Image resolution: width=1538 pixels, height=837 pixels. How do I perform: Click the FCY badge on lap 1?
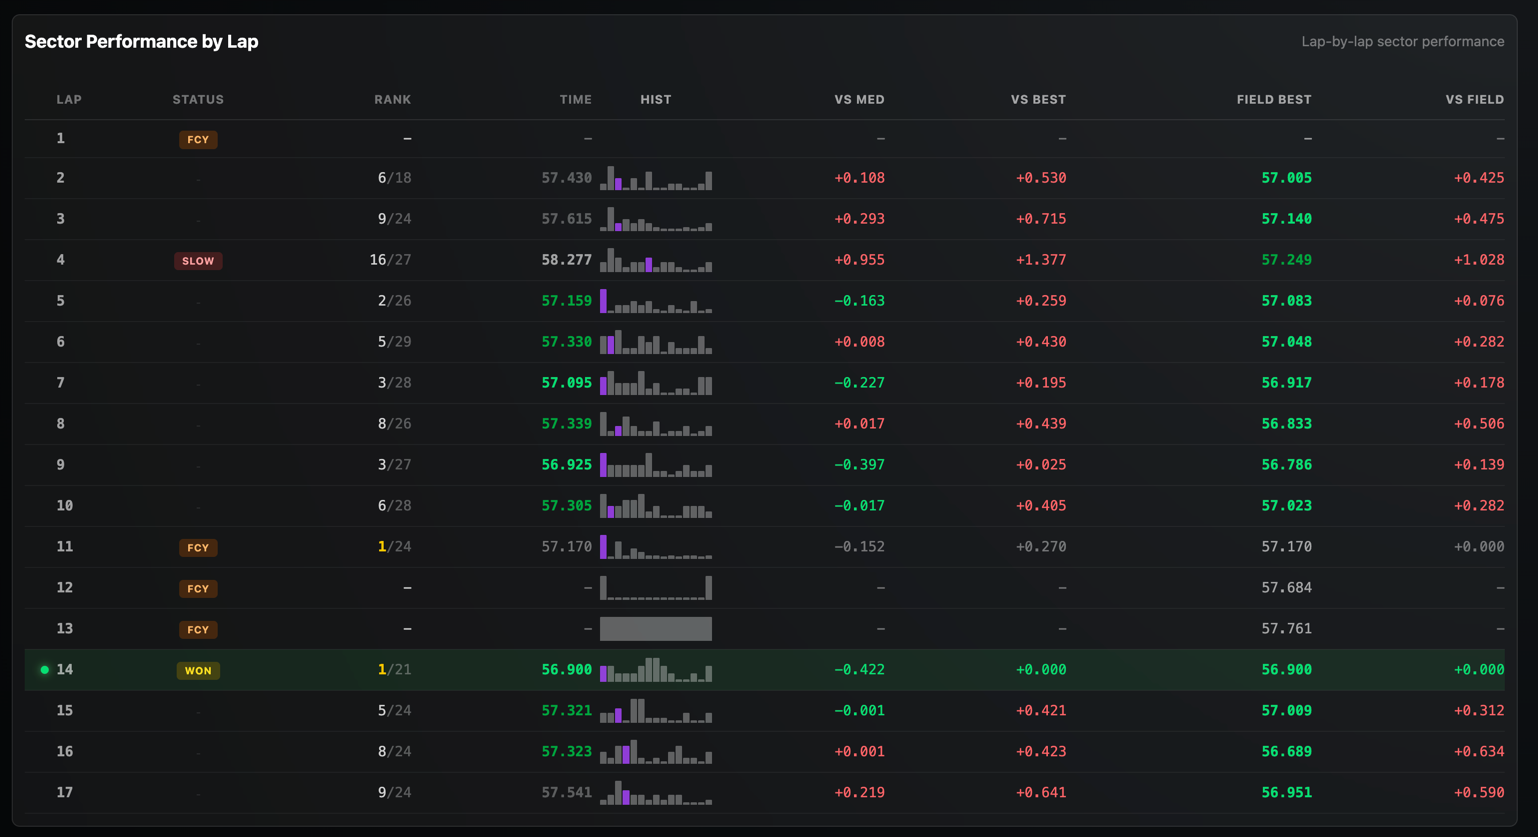198,139
